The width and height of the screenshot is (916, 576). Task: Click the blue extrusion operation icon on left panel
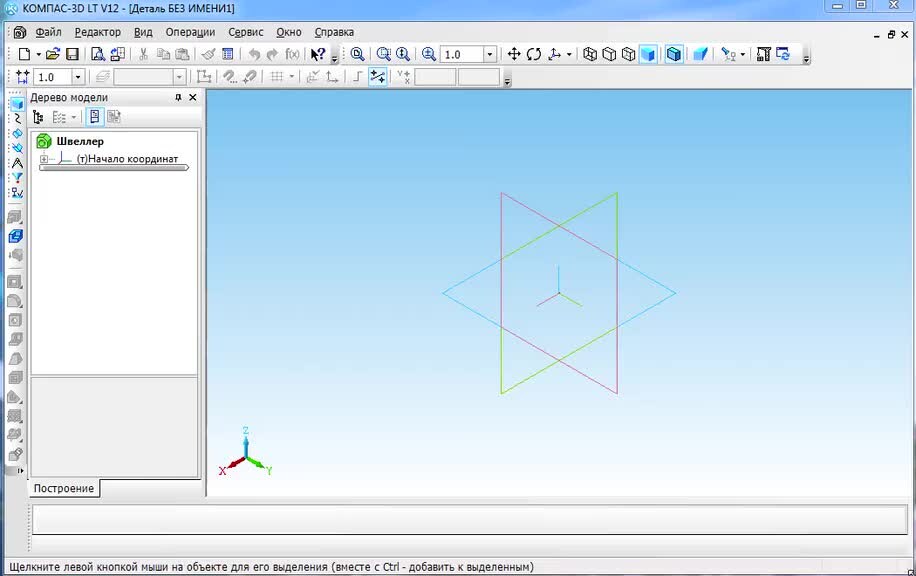coord(16,236)
